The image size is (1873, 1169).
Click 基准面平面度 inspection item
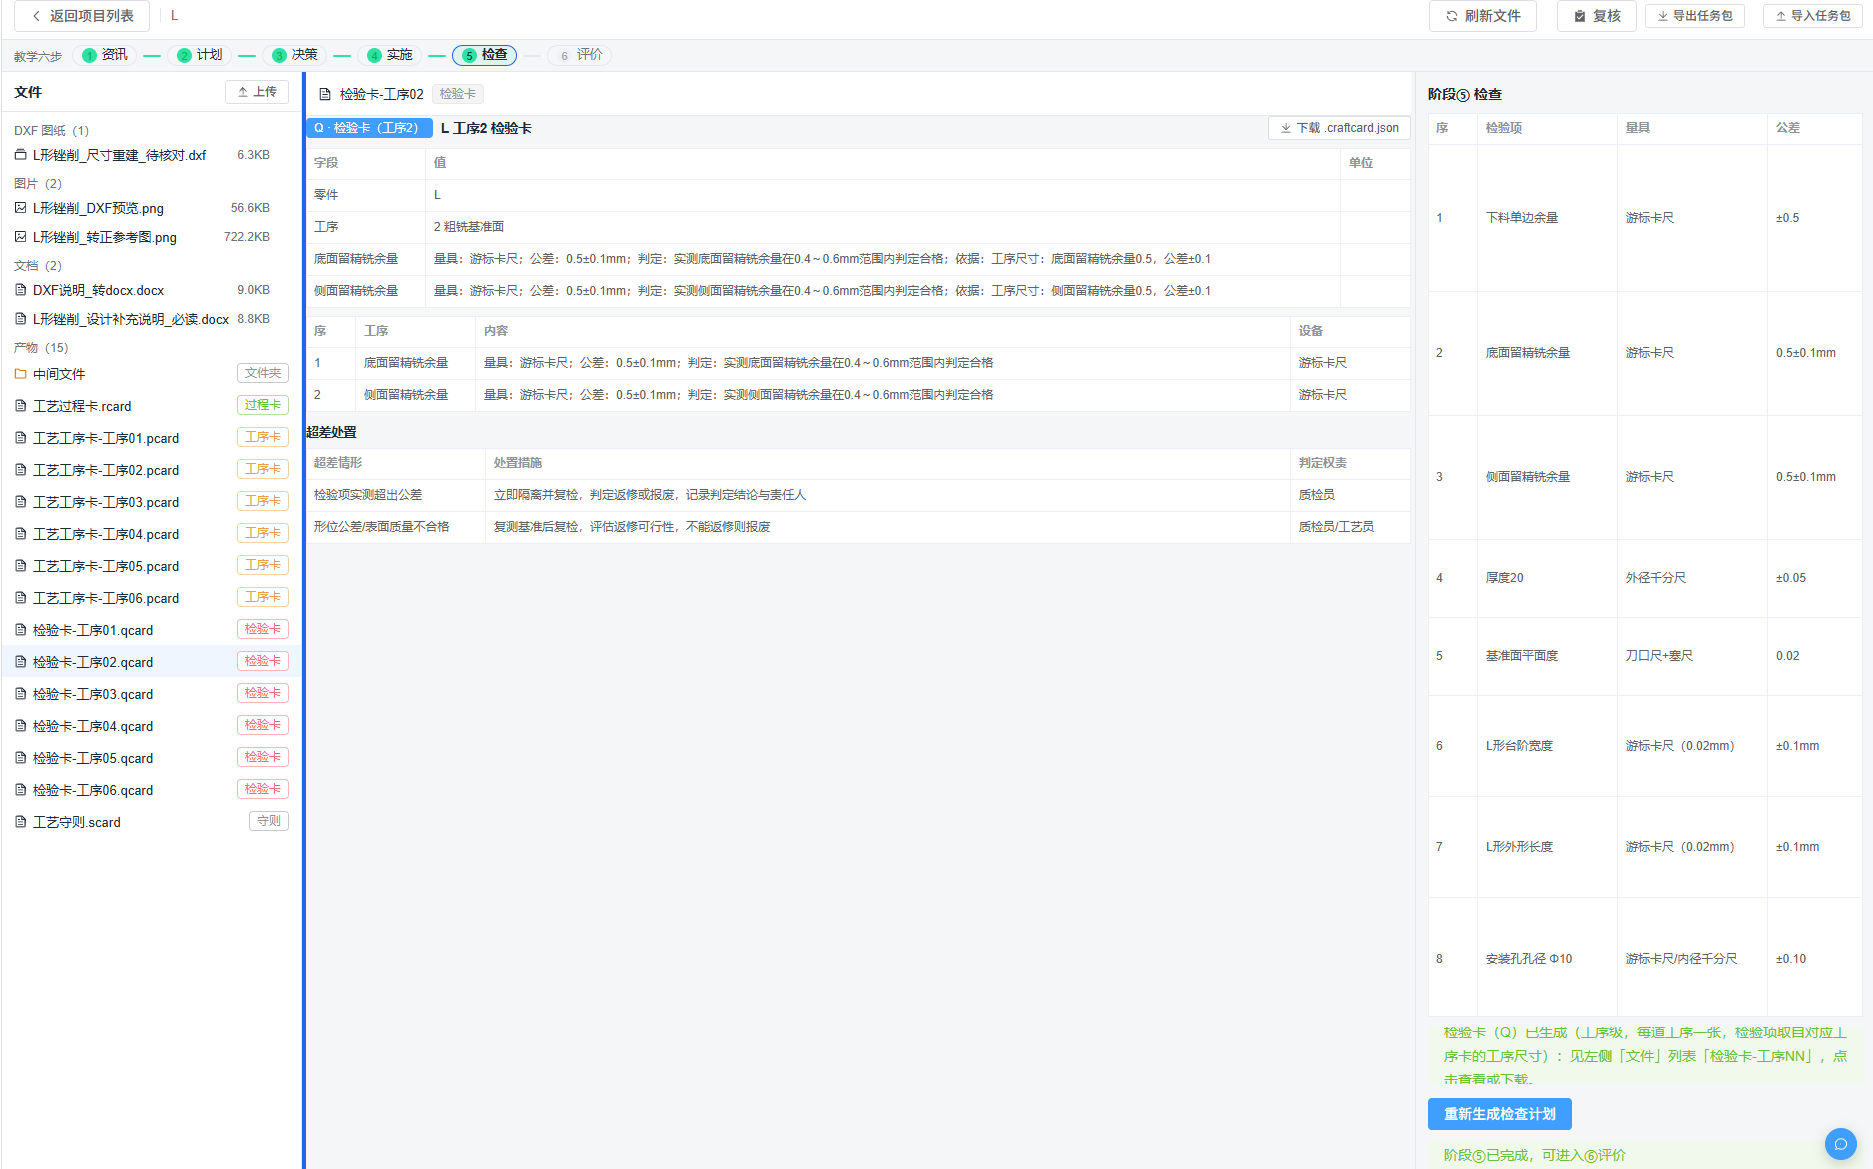1521,656
